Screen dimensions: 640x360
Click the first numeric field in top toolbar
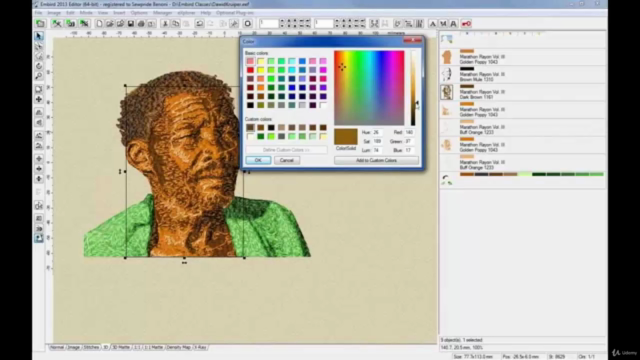click(x=269, y=24)
